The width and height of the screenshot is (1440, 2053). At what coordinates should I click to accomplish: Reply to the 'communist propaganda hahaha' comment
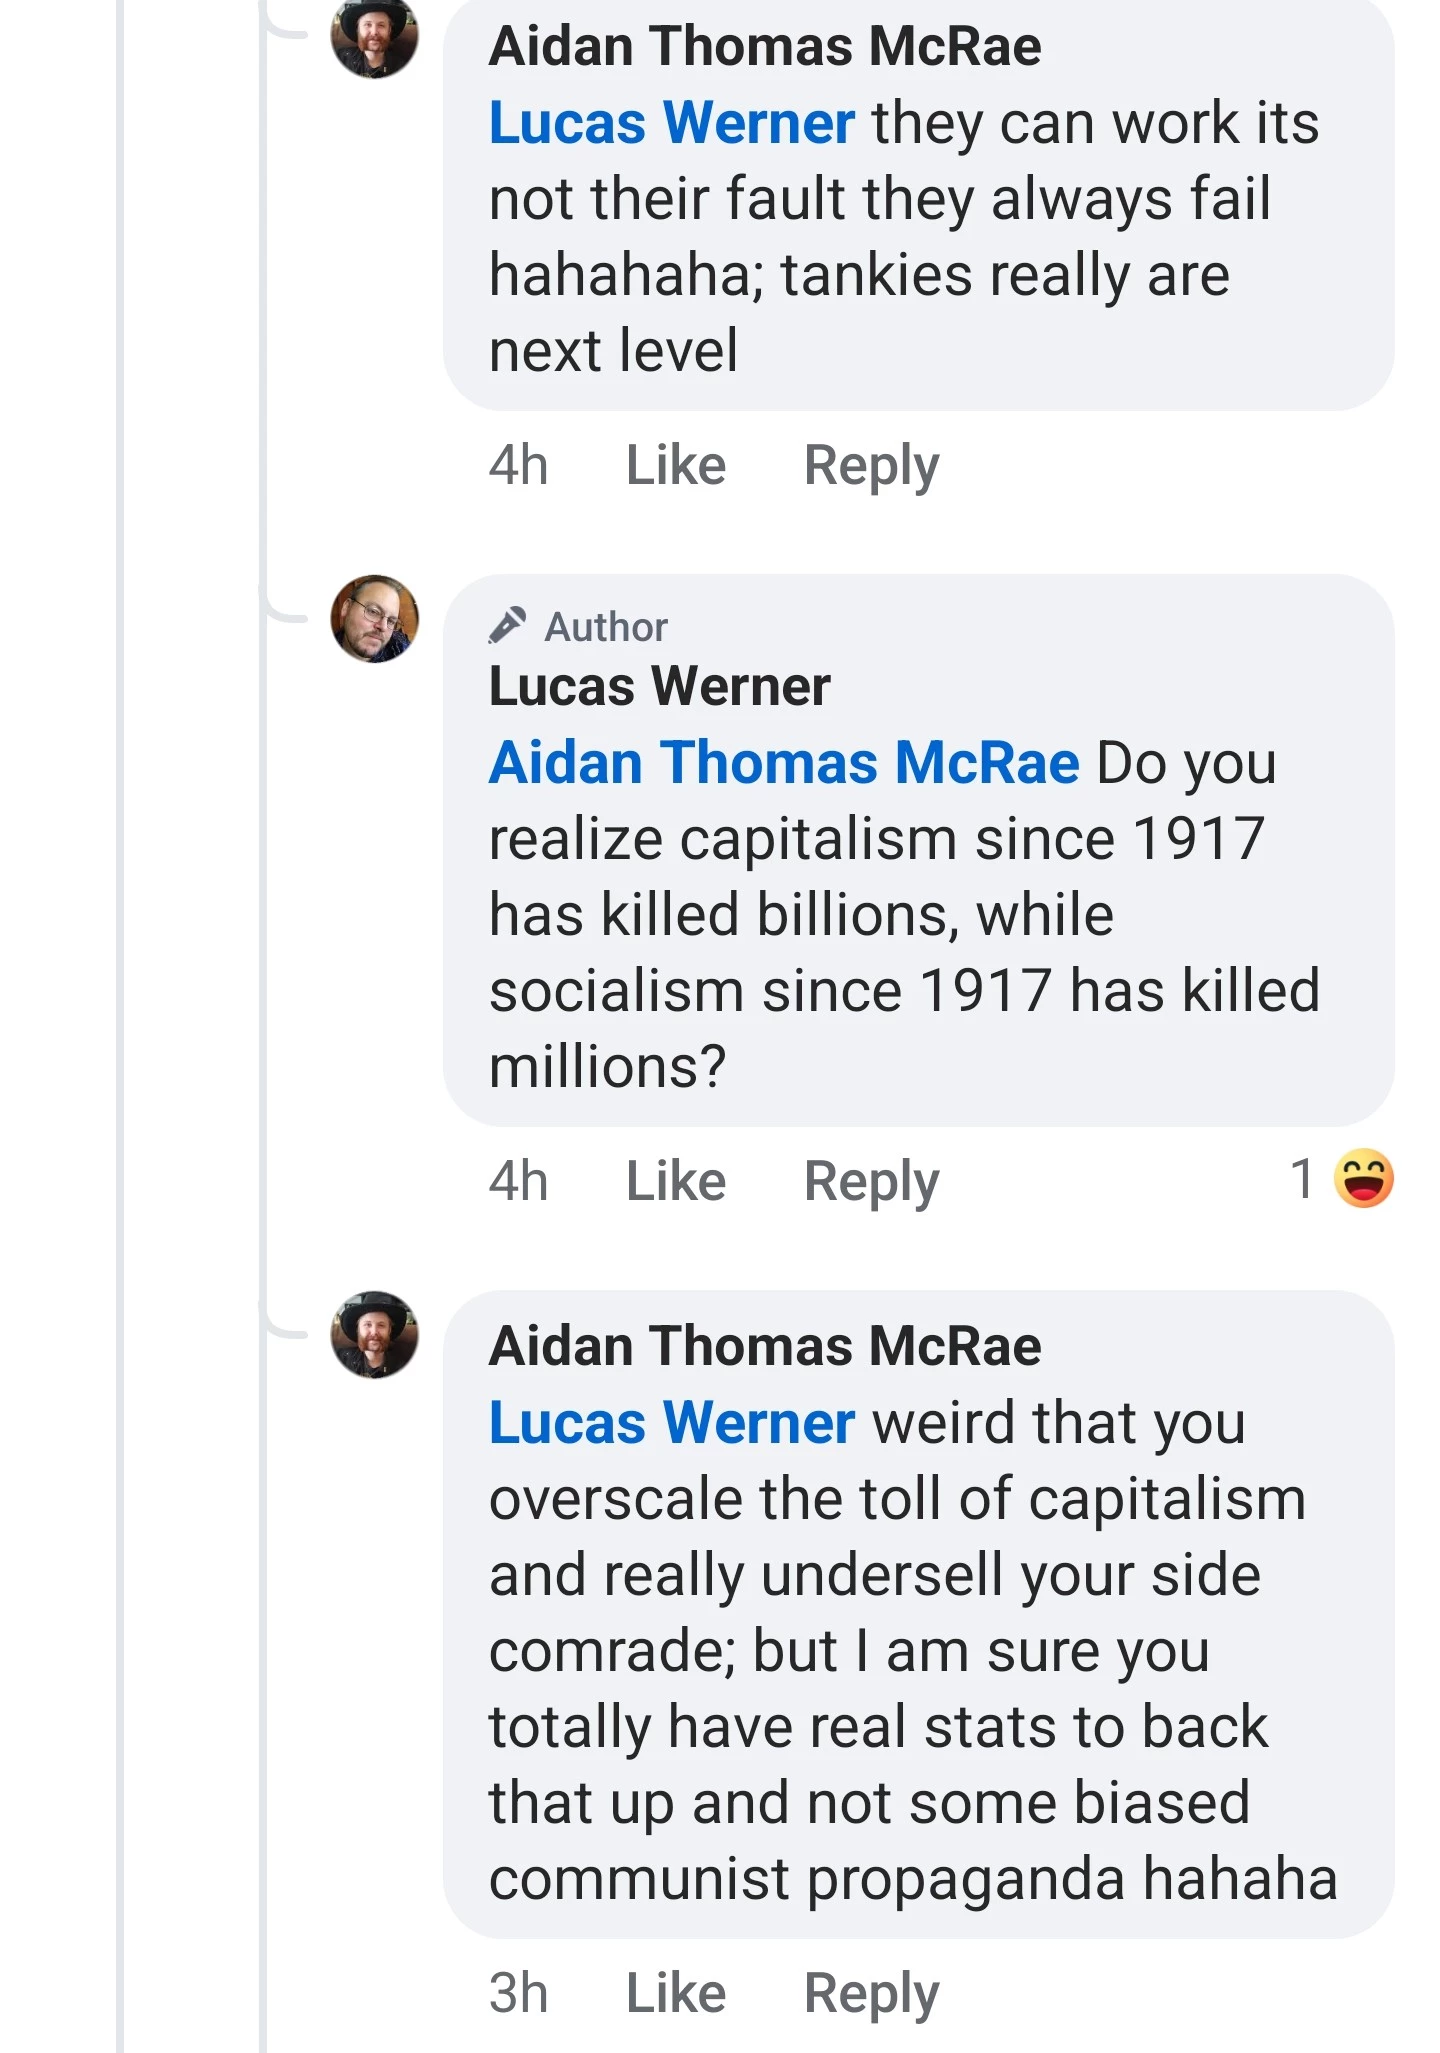(871, 1992)
